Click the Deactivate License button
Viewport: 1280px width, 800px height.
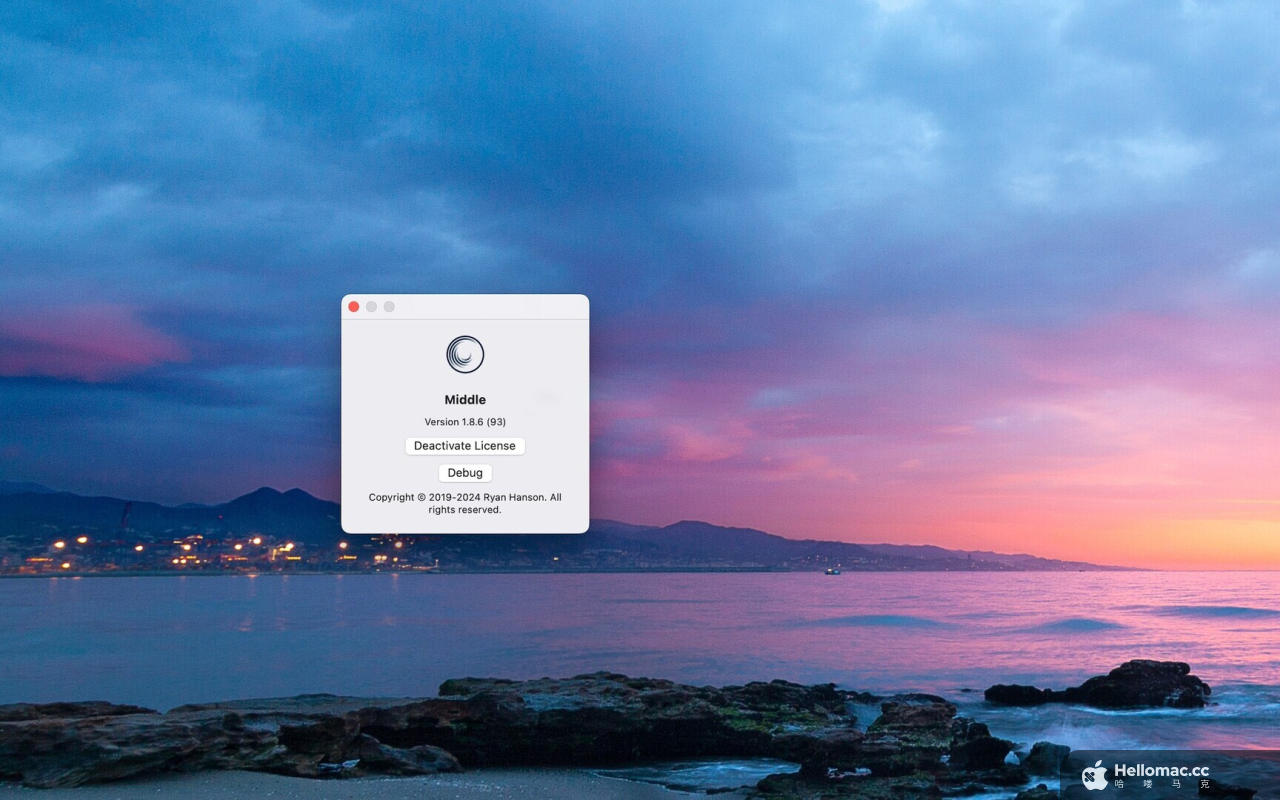(465, 446)
